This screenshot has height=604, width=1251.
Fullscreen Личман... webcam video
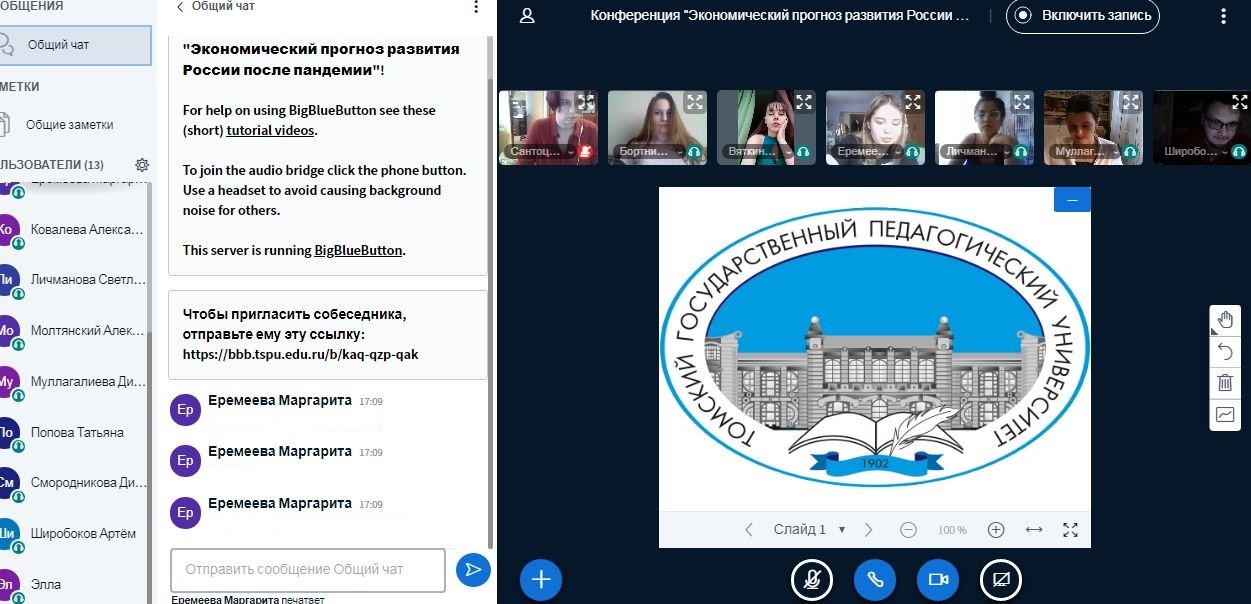pos(1022,101)
